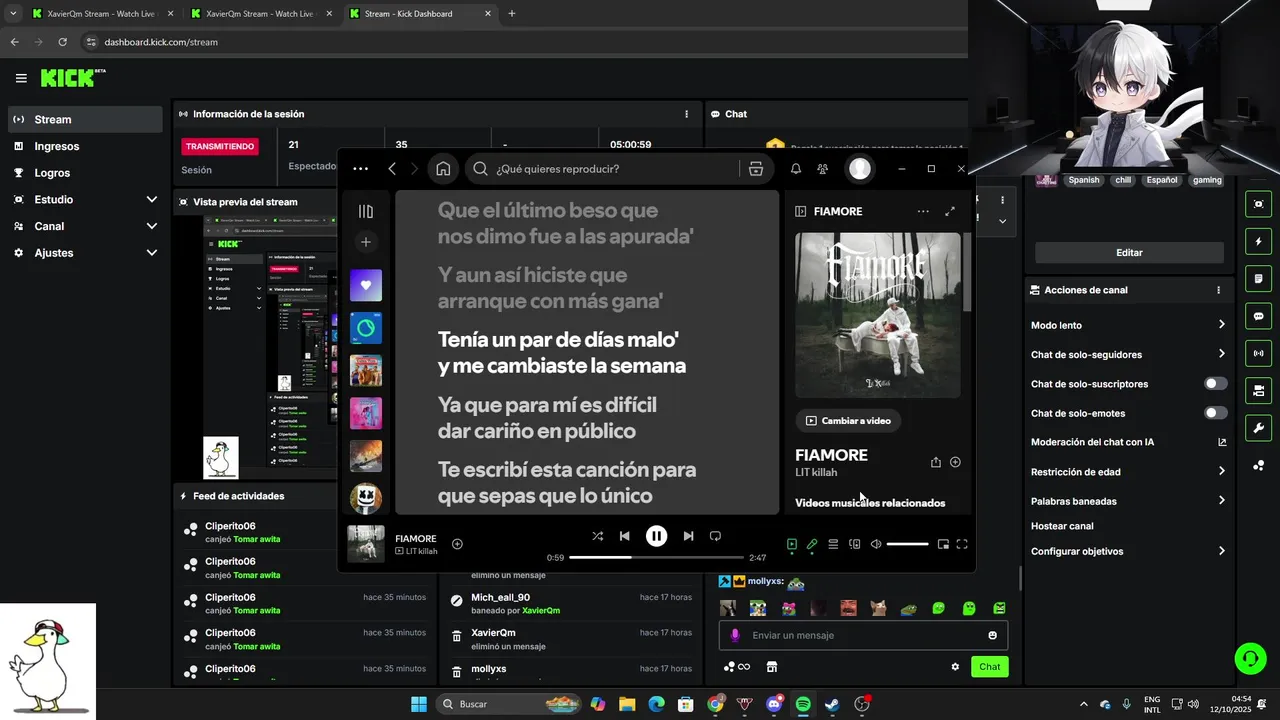Image resolution: width=1280 pixels, height=720 pixels.
Task: Toggle Now Playing view button
Action: (792, 544)
